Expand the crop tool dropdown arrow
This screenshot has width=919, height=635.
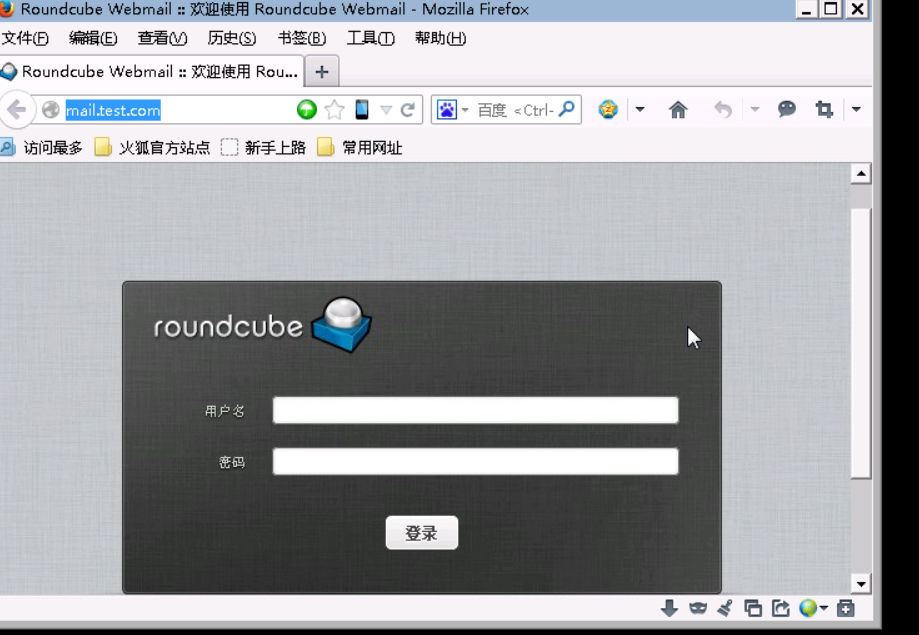click(x=856, y=109)
